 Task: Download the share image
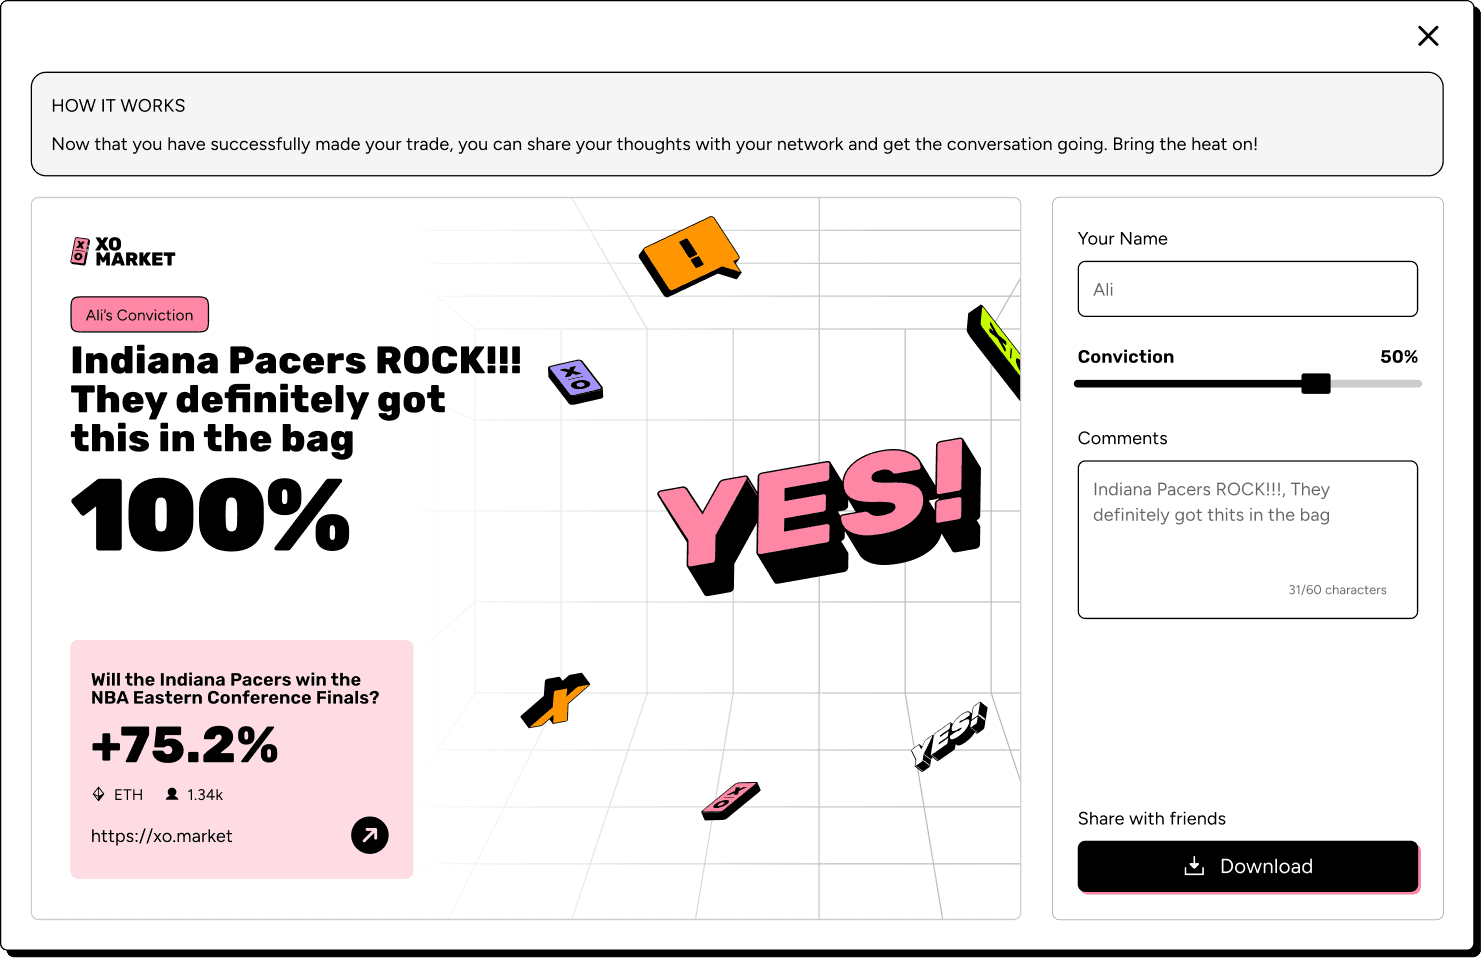point(1247,866)
